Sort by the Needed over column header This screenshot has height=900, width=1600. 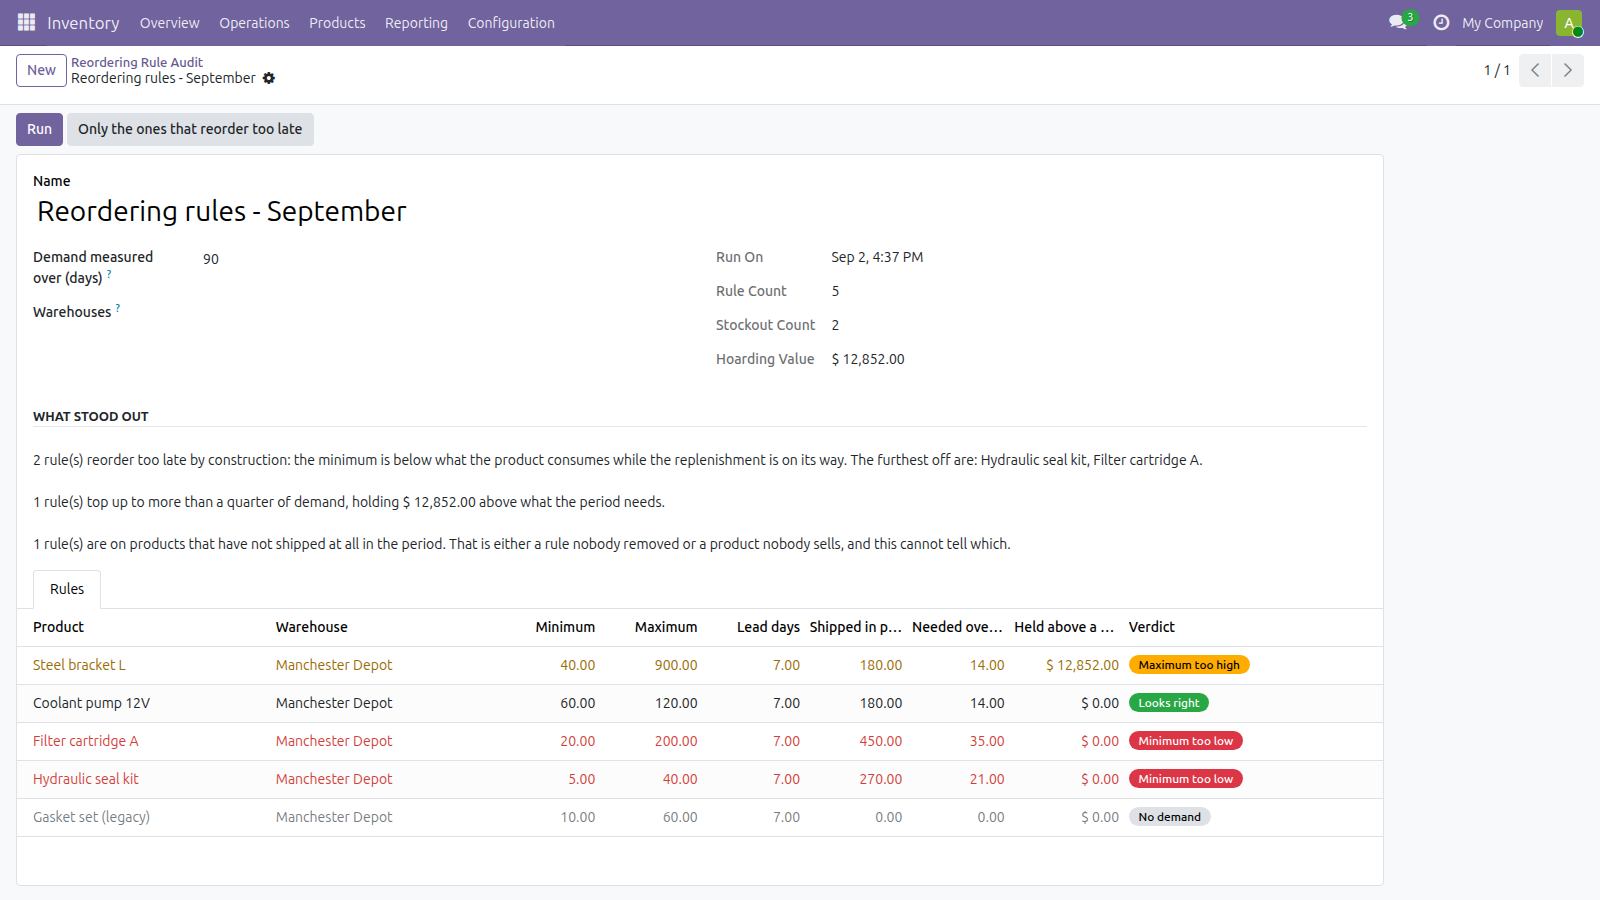[x=957, y=627]
